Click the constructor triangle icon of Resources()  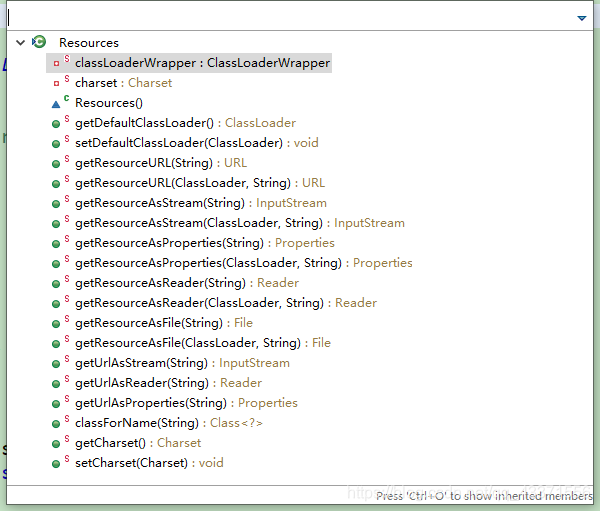click(56, 104)
